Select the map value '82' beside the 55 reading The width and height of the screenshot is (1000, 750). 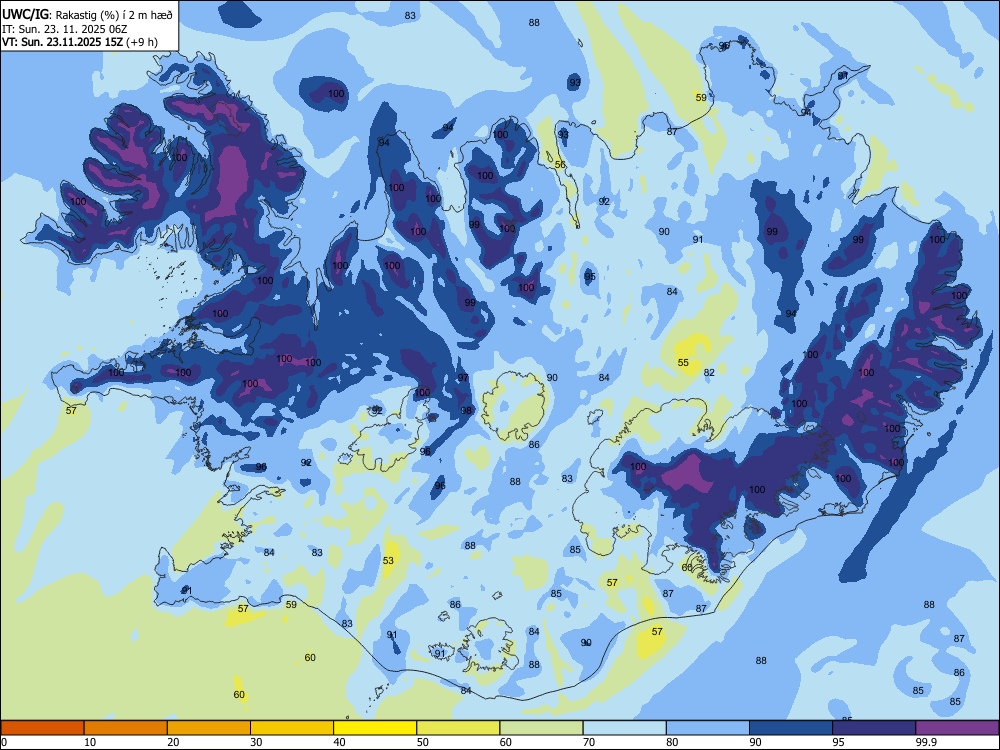pyautogui.click(x=709, y=372)
